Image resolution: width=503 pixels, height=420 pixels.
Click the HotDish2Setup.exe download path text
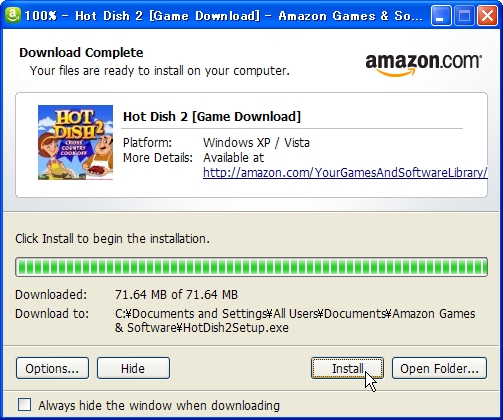pos(295,321)
